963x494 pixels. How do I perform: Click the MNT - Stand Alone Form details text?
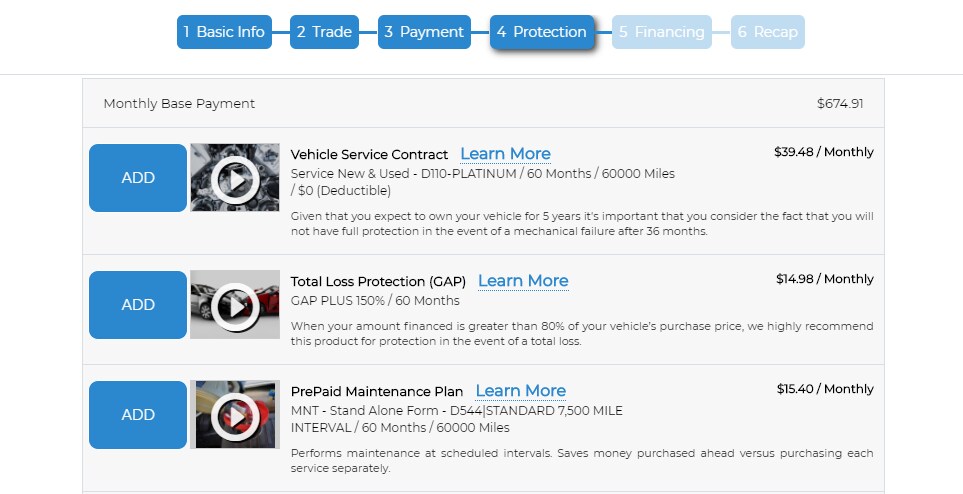pyautogui.click(x=456, y=419)
